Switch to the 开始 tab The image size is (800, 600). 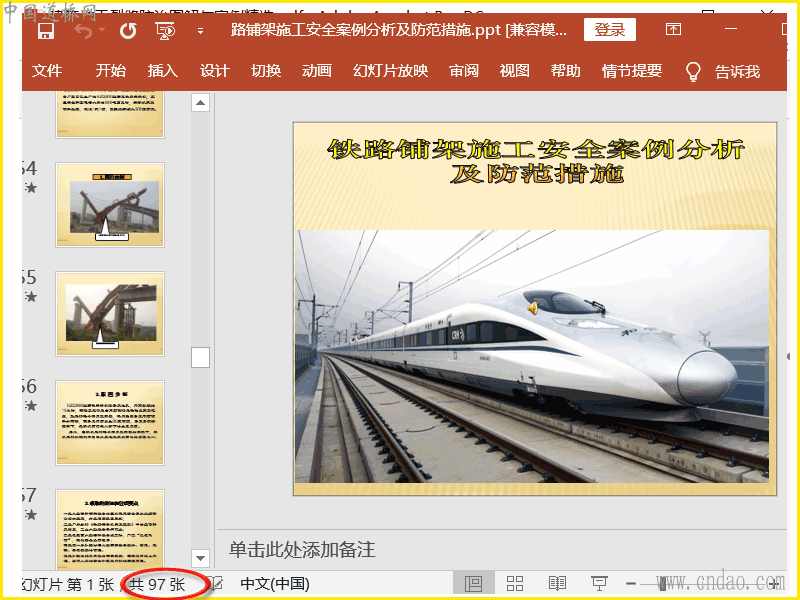[x=110, y=70]
